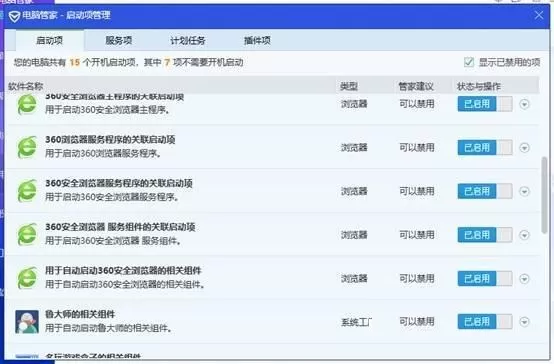Disable the 鲁大师的相关组件 startup toggle
This screenshot has width=554, height=364.
click(x=485, y=322)
